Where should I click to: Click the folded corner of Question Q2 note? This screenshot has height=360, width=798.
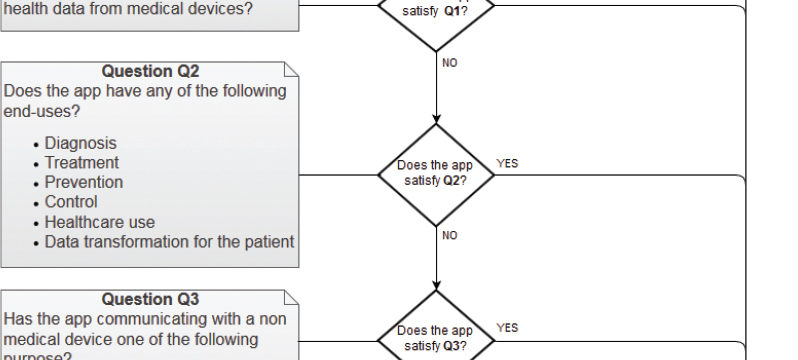point(292,69)
